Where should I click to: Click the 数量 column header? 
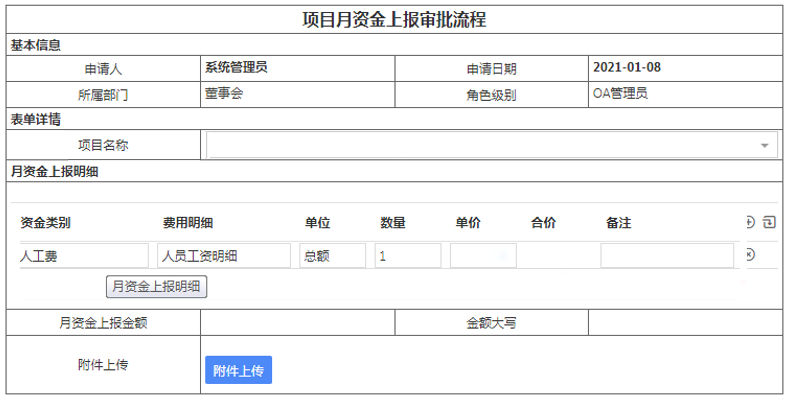click(392, 222)
